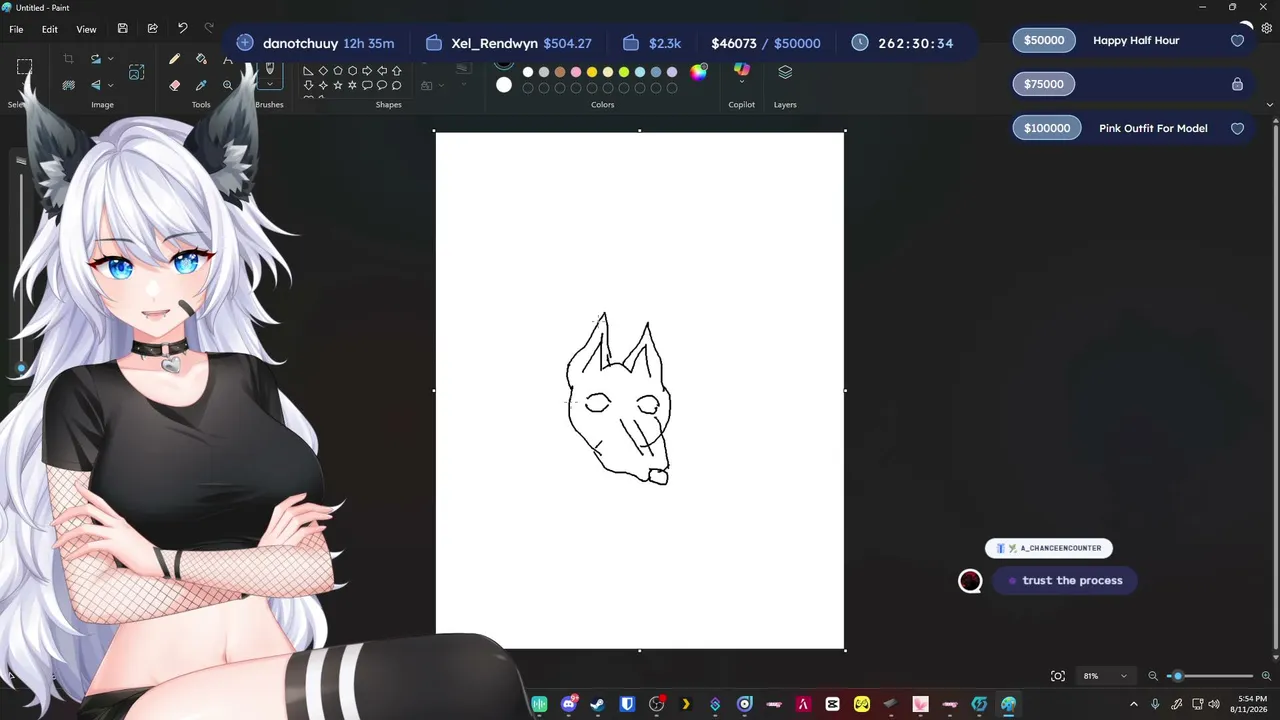Click the $46073 / $50000 goal progress
The image size is (1280, 720).
pyautogui.click(x=766, y=43)
